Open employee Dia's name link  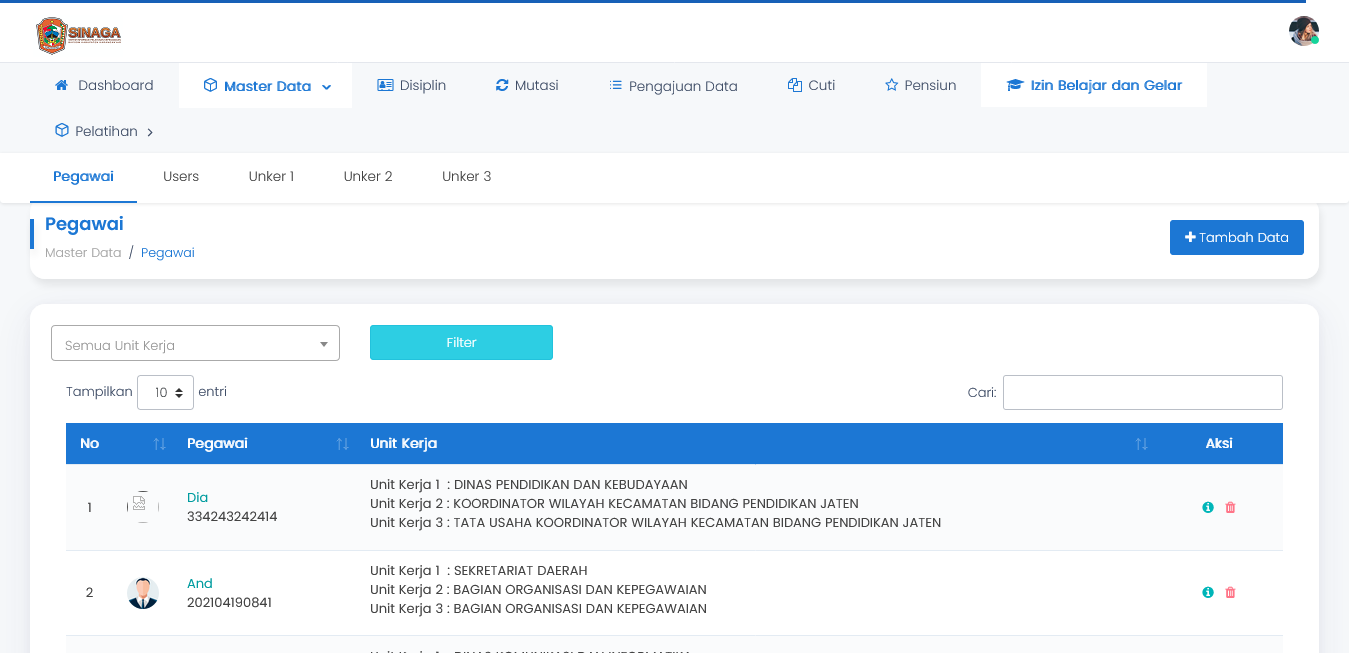[x=197, y=497]
